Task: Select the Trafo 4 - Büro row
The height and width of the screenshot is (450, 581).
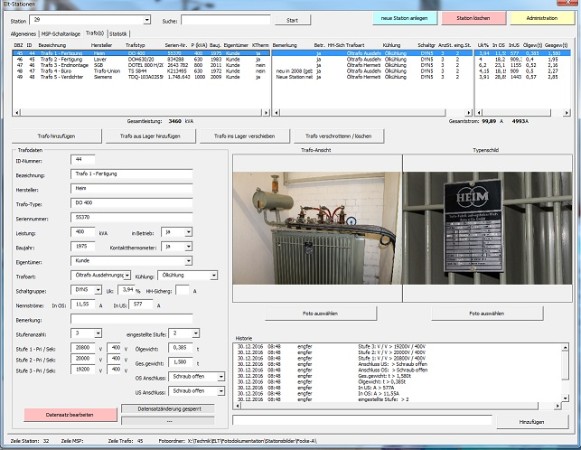Action: coord(141,71)
